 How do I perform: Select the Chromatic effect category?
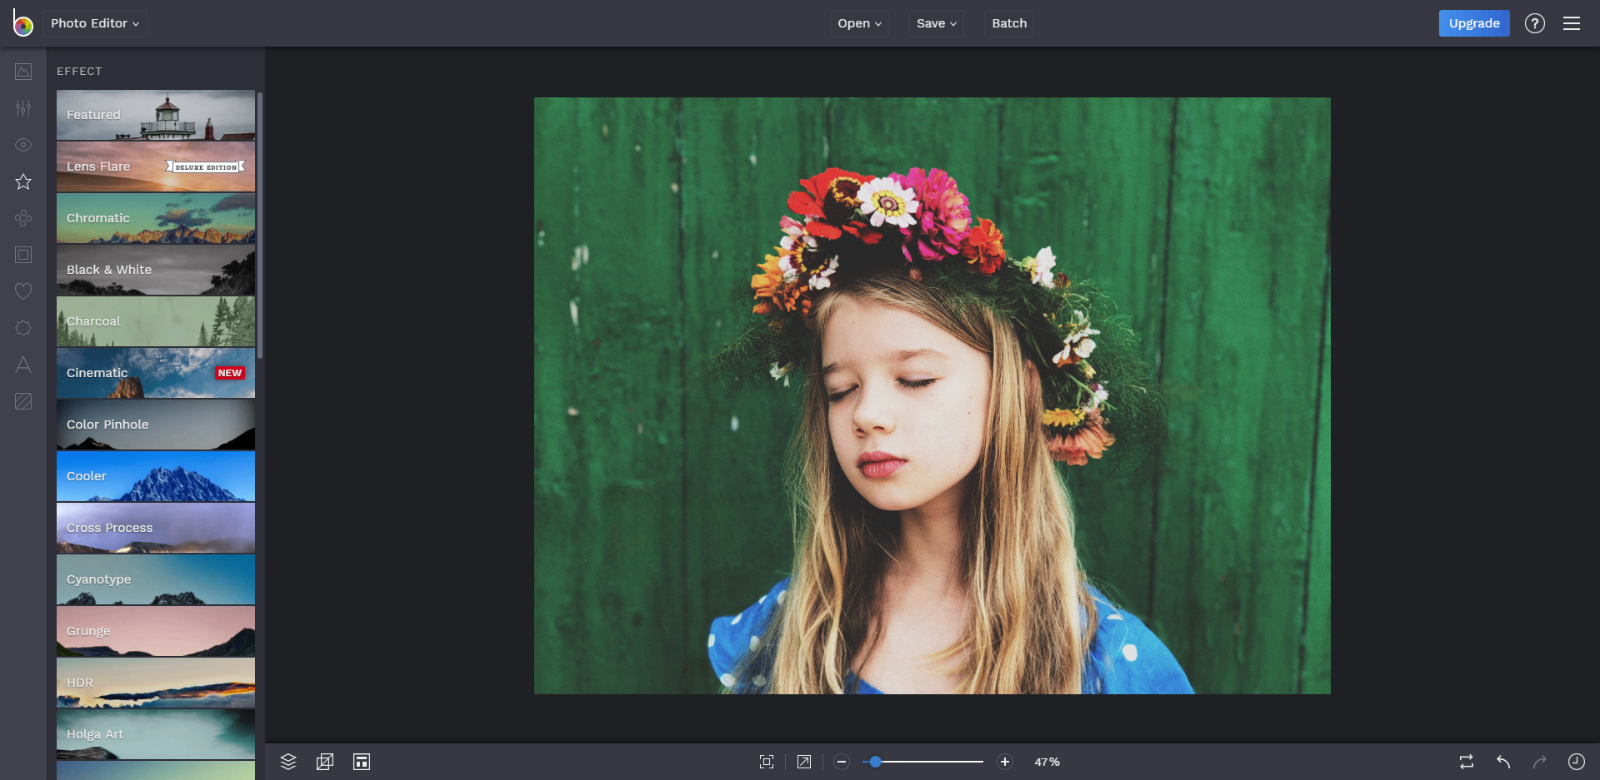(x=156, y=218)
